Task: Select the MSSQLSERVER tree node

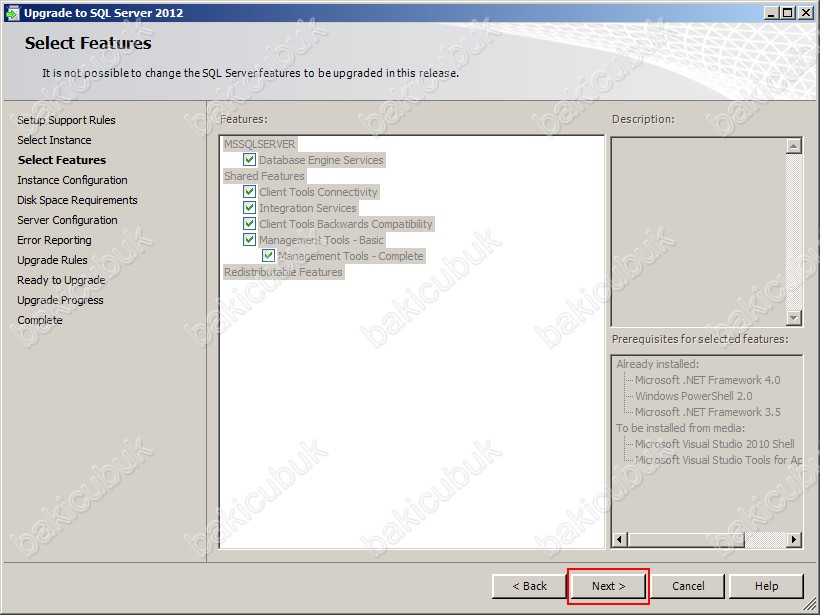Action: coord(259,144)
